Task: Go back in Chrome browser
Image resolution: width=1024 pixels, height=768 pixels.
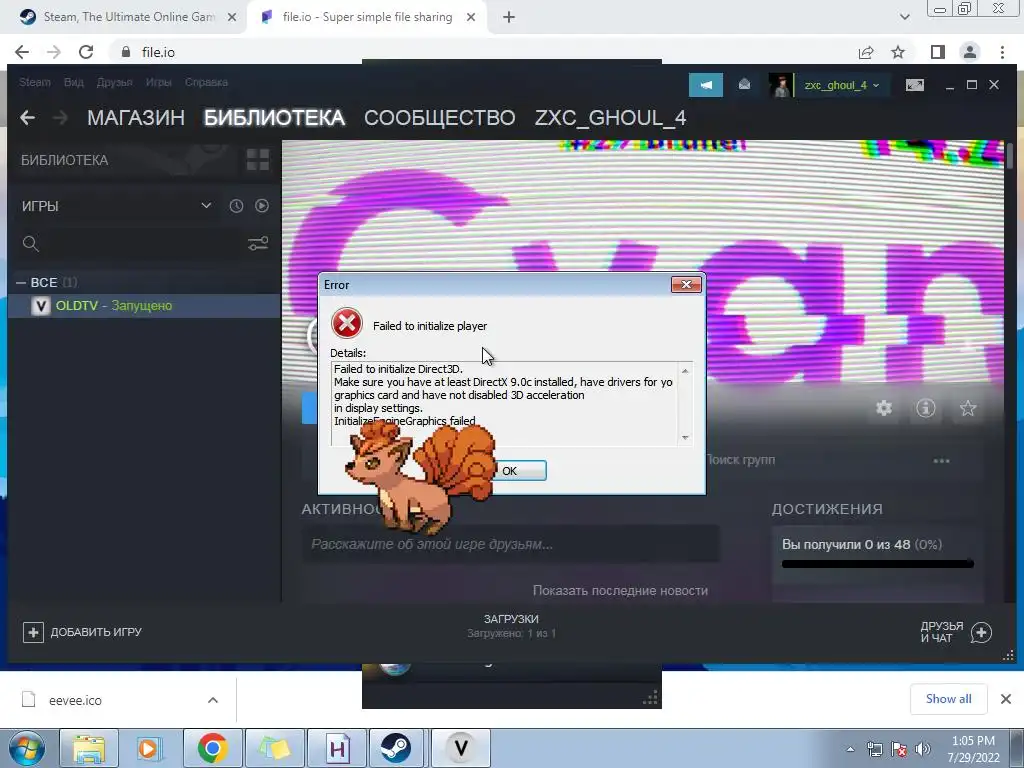Action: (22, 52)
